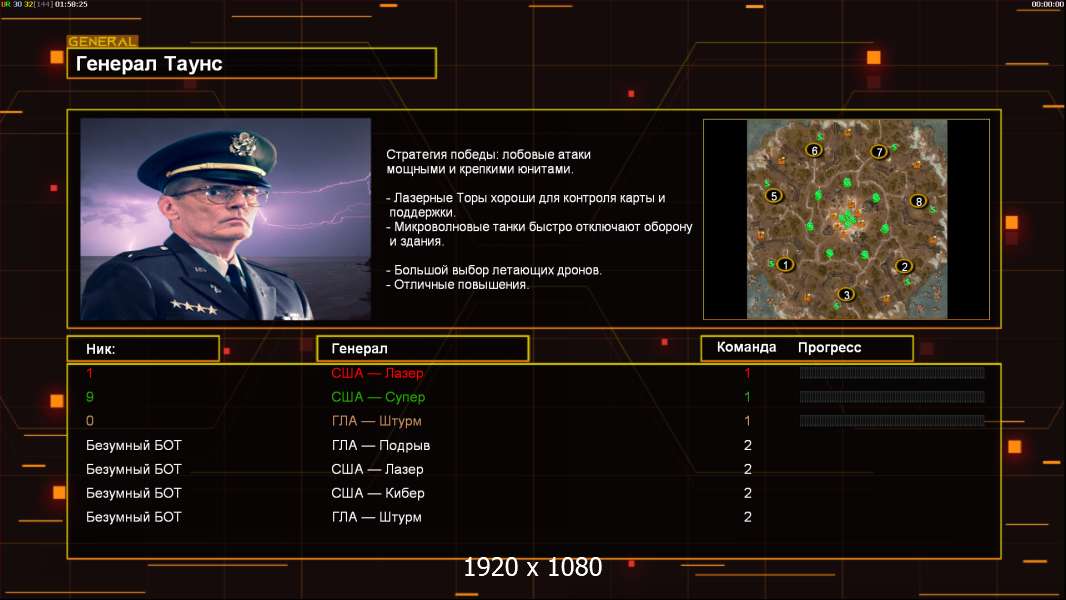Pick start position 2 on the map

(x=904, y=266)
